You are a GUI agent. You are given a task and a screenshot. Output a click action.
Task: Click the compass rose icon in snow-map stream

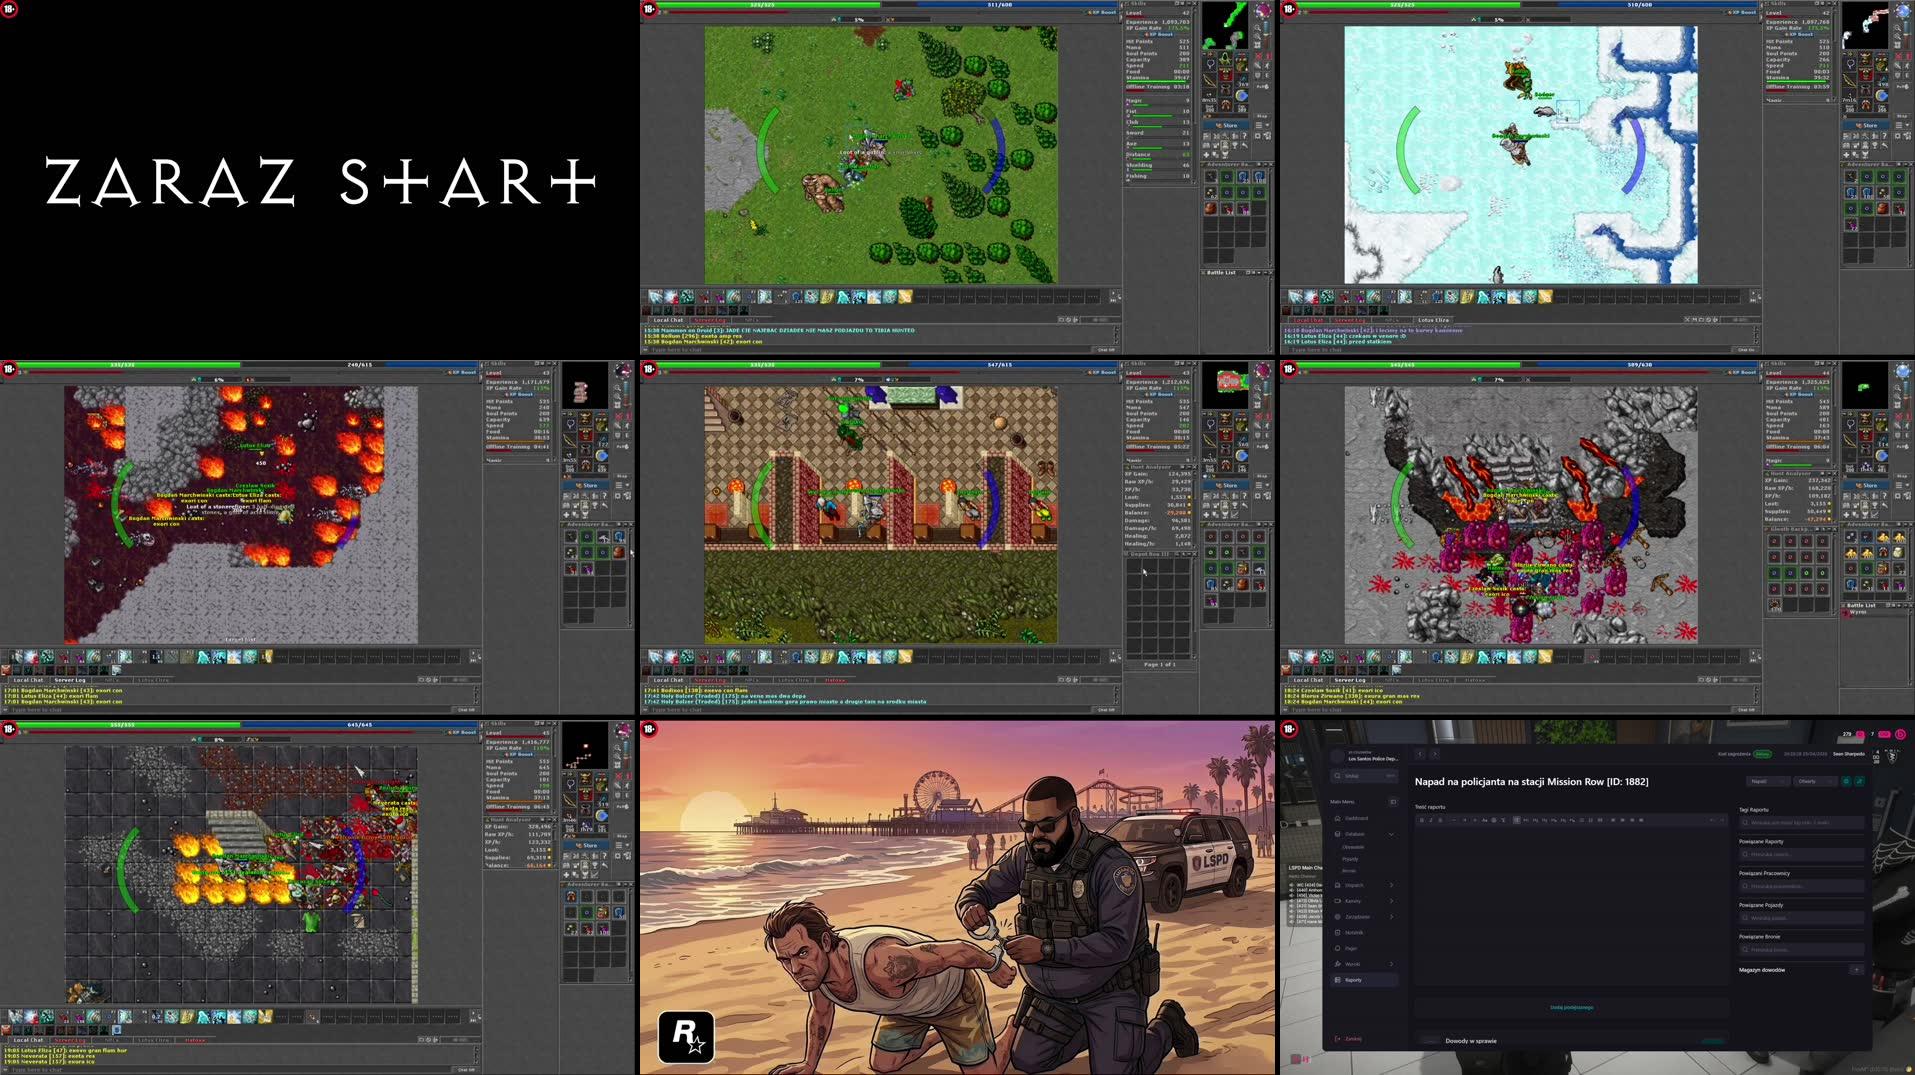click(x=1903, y=11)
